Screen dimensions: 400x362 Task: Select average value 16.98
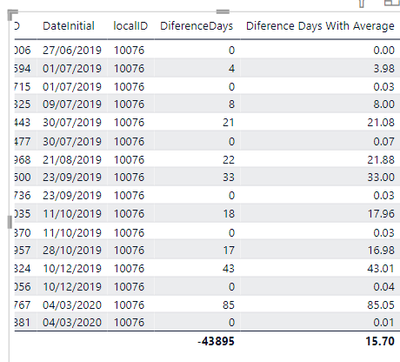pos(381,250)
